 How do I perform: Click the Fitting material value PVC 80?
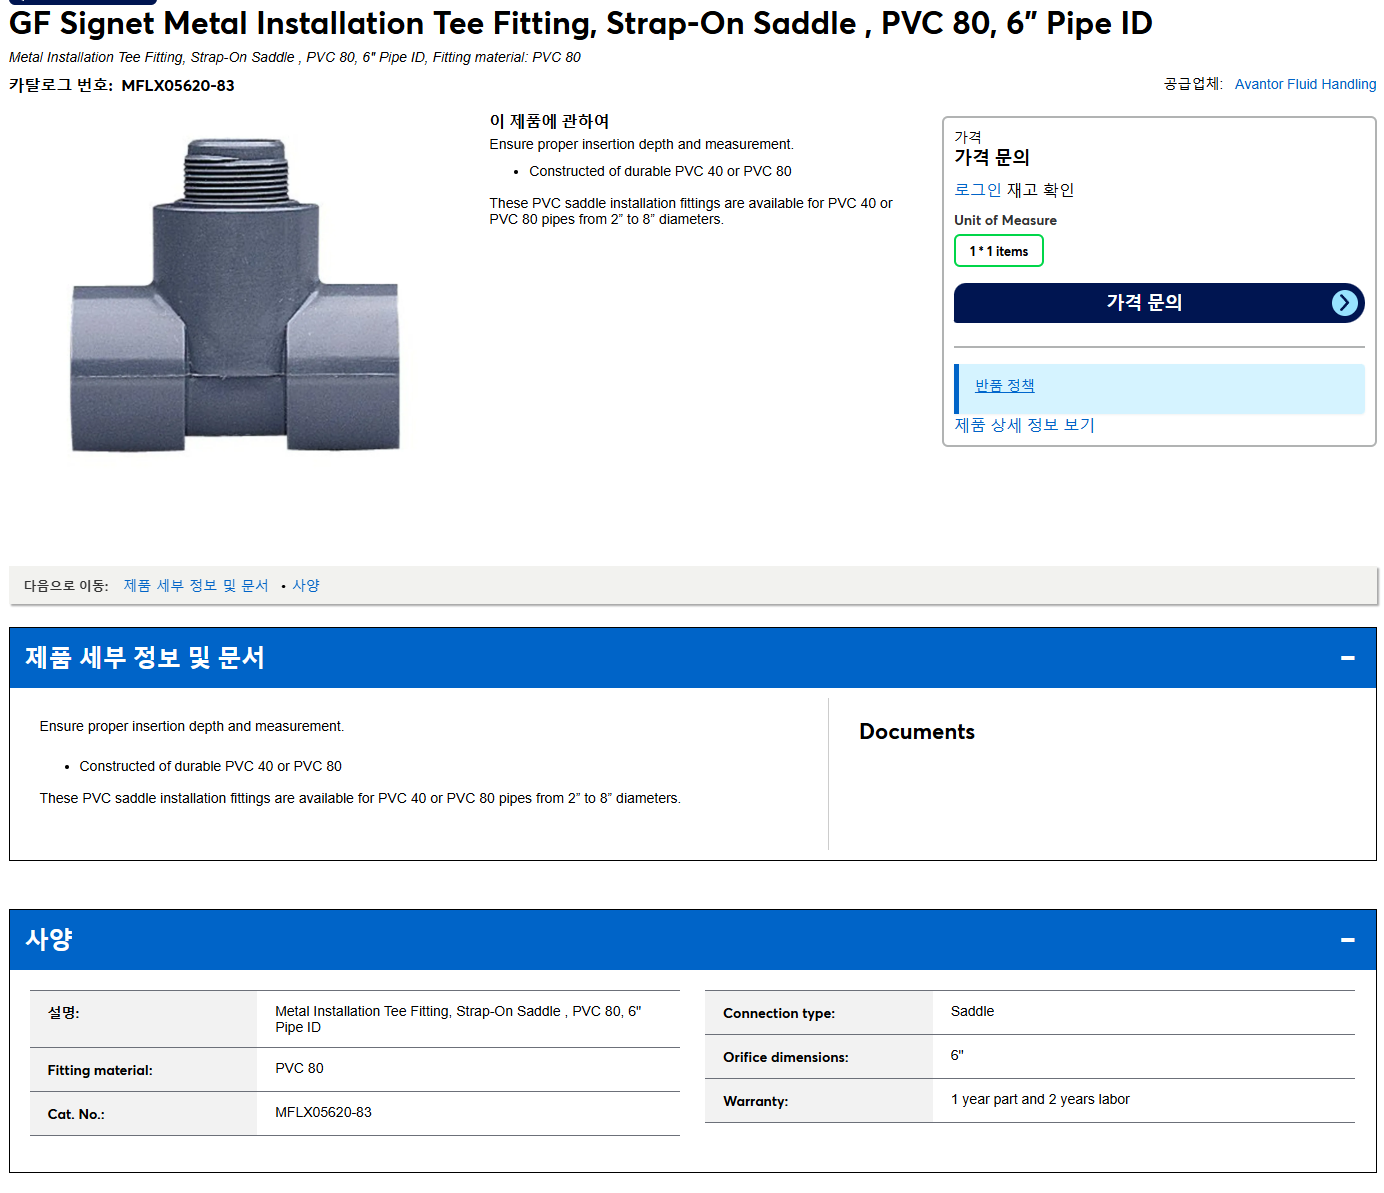pyautogui.click(x=299, y=1069)
